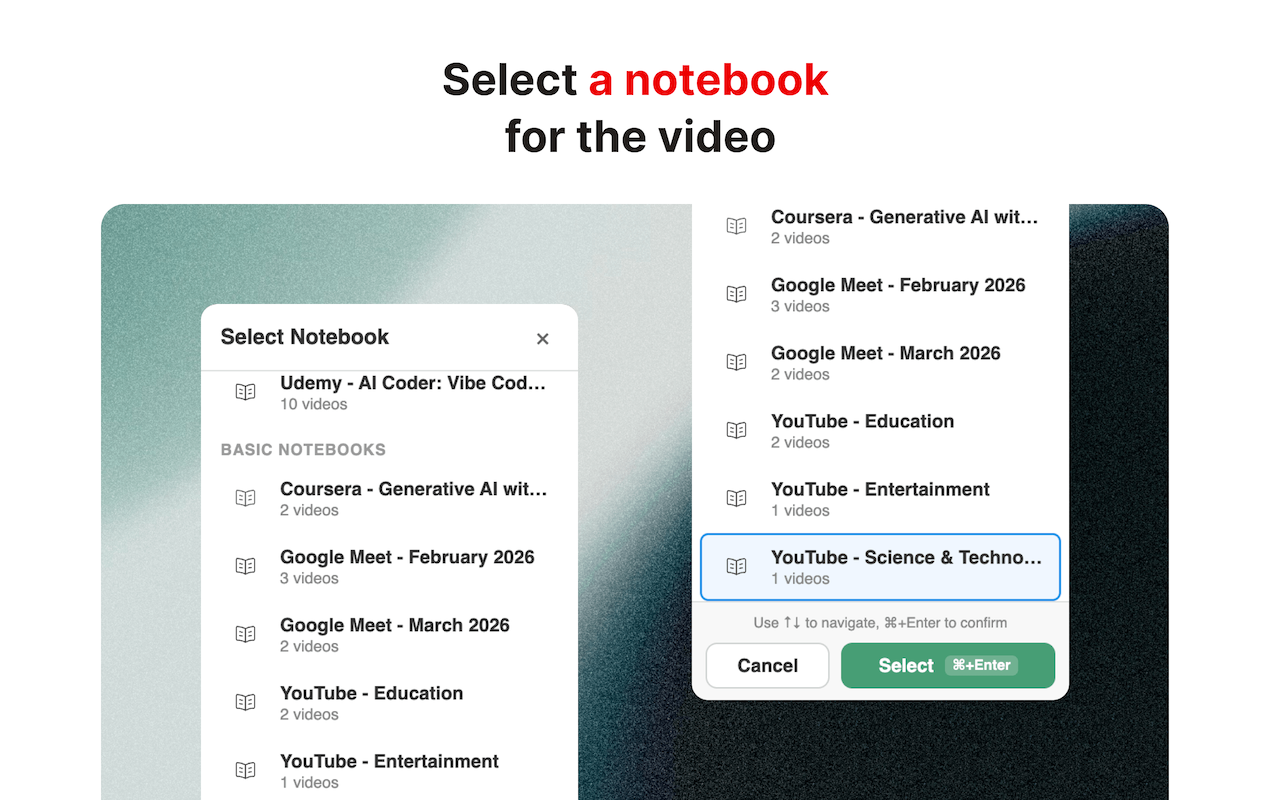
Task: Choose Google Meet - February 2026 in right panel
Action: [x=880, y=294]
